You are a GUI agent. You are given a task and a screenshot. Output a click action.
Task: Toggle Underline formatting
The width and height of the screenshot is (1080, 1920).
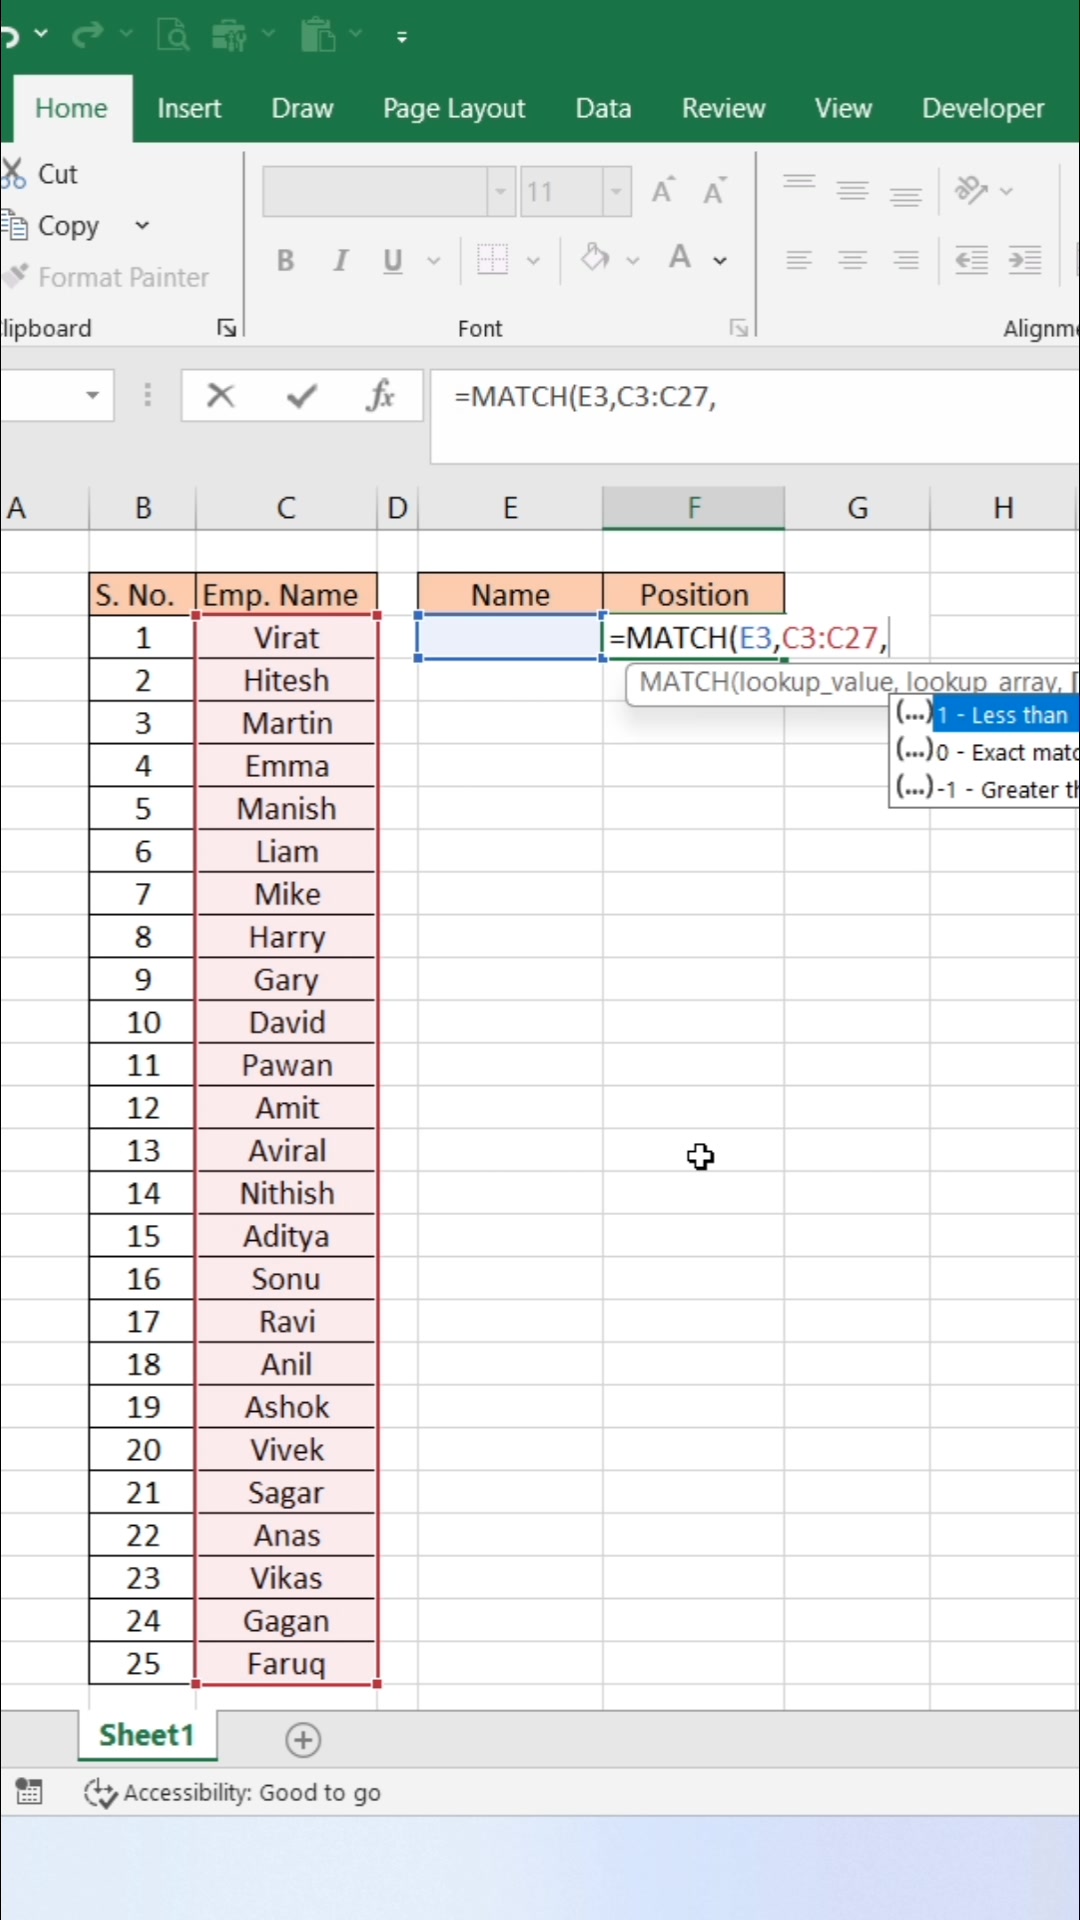pyautogui.click(x=393, y=261)
